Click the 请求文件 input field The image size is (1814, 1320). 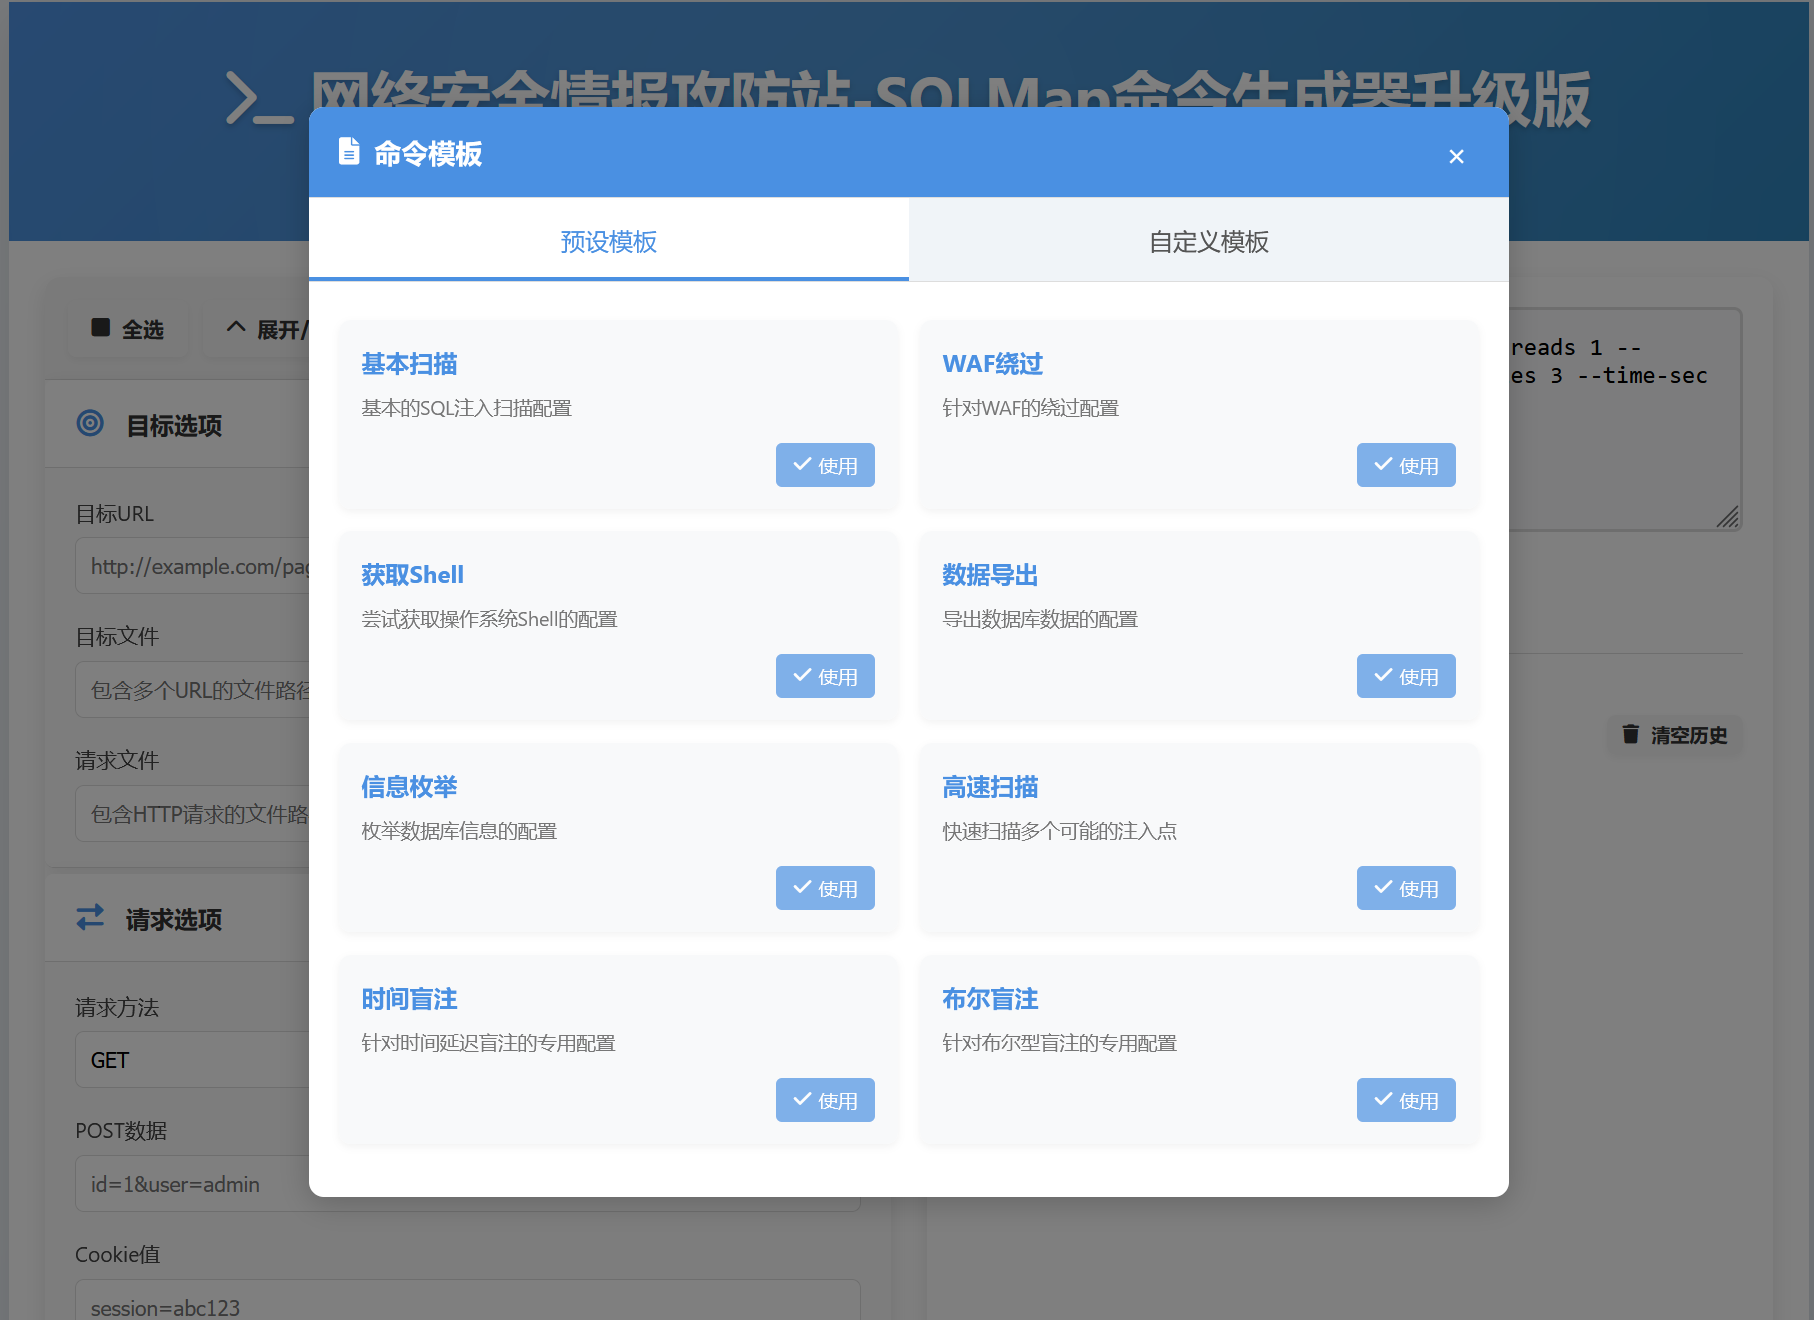[x=193, y=814]
